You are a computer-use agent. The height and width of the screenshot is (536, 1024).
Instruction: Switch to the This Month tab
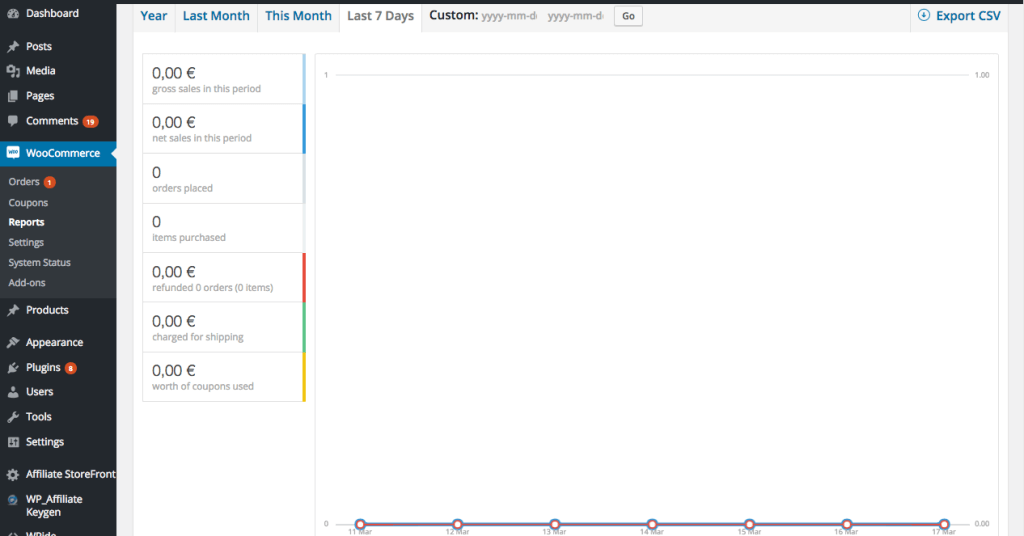298,16
